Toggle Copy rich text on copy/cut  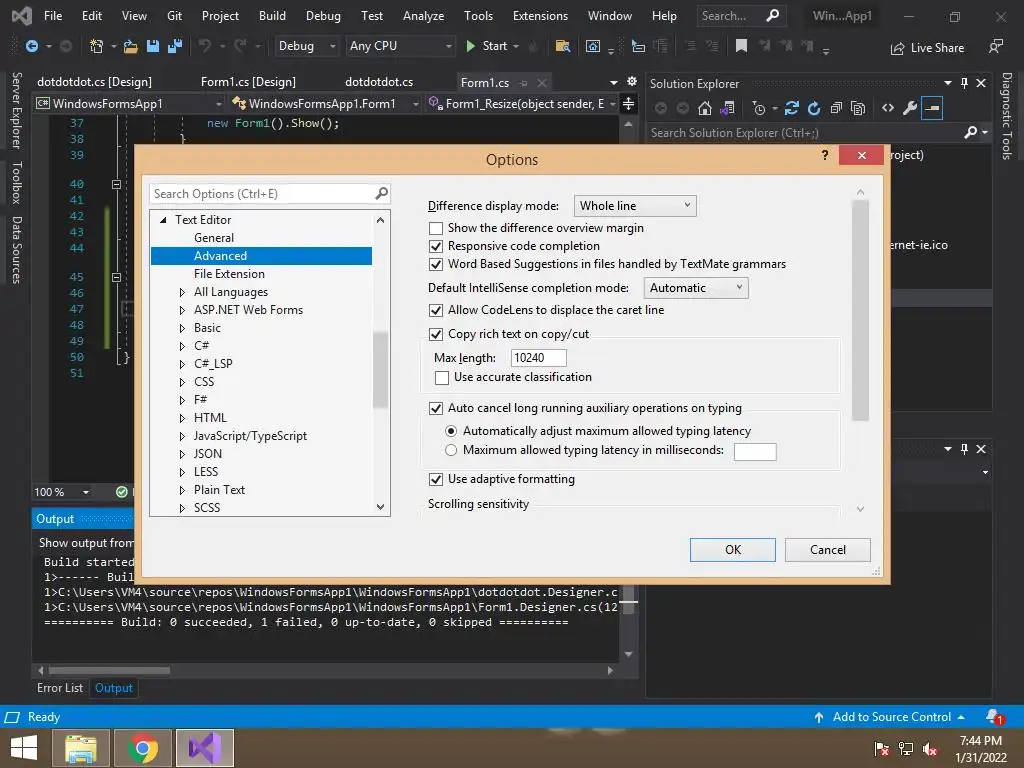coord(436,334)
